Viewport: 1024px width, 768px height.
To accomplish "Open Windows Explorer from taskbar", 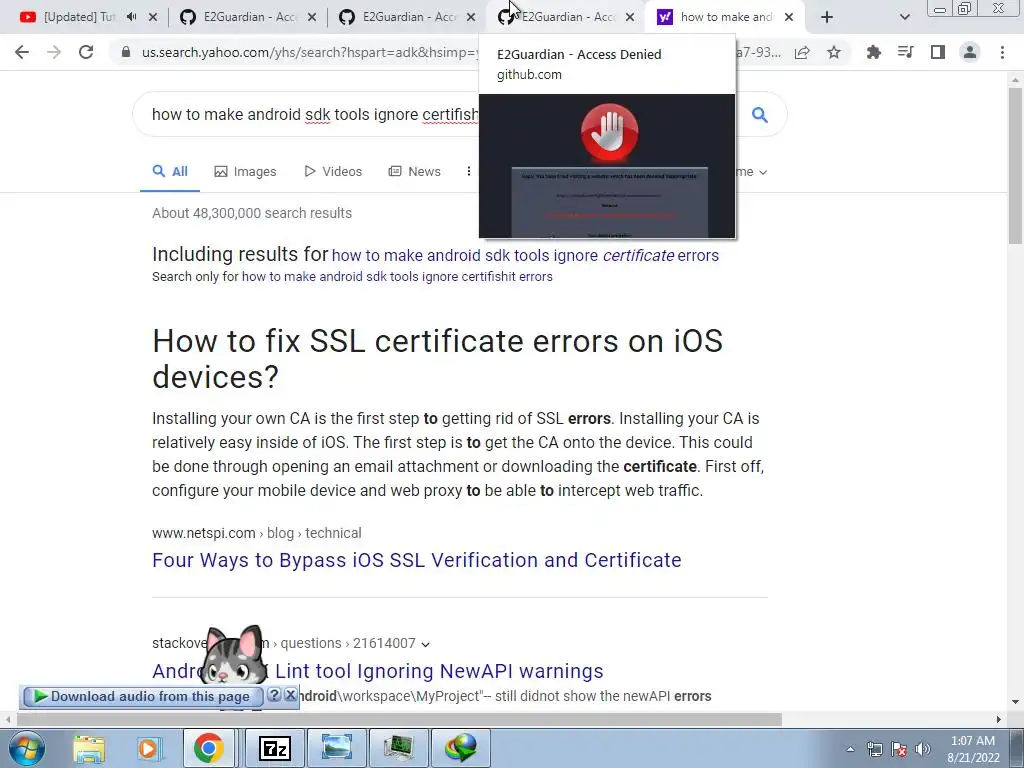I will pyautogui.click(x=89, y=749).
